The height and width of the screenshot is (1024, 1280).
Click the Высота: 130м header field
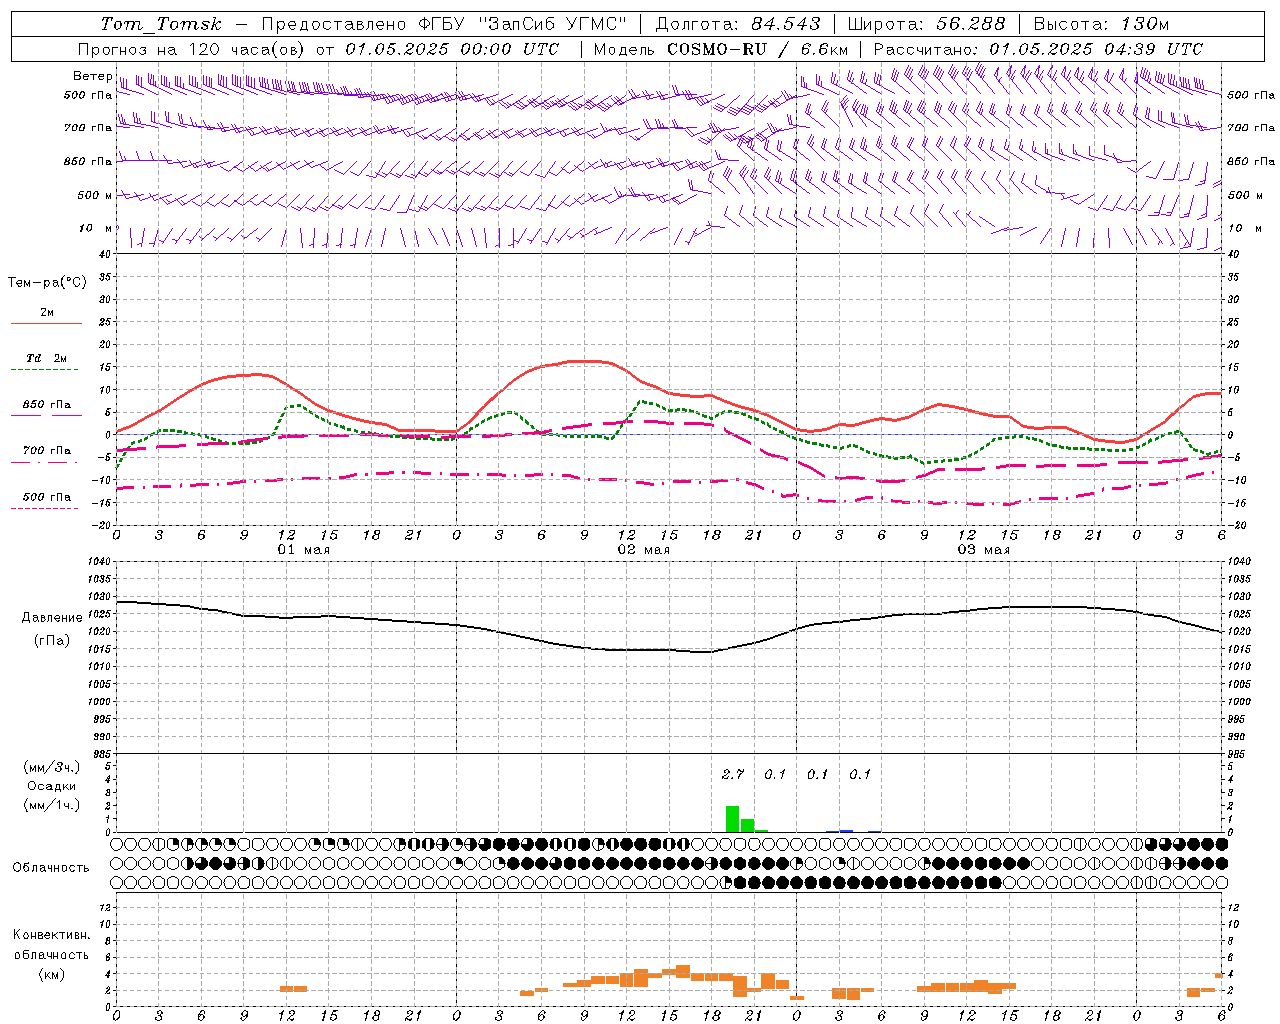pyautogui.click(x=1101, y=24)
